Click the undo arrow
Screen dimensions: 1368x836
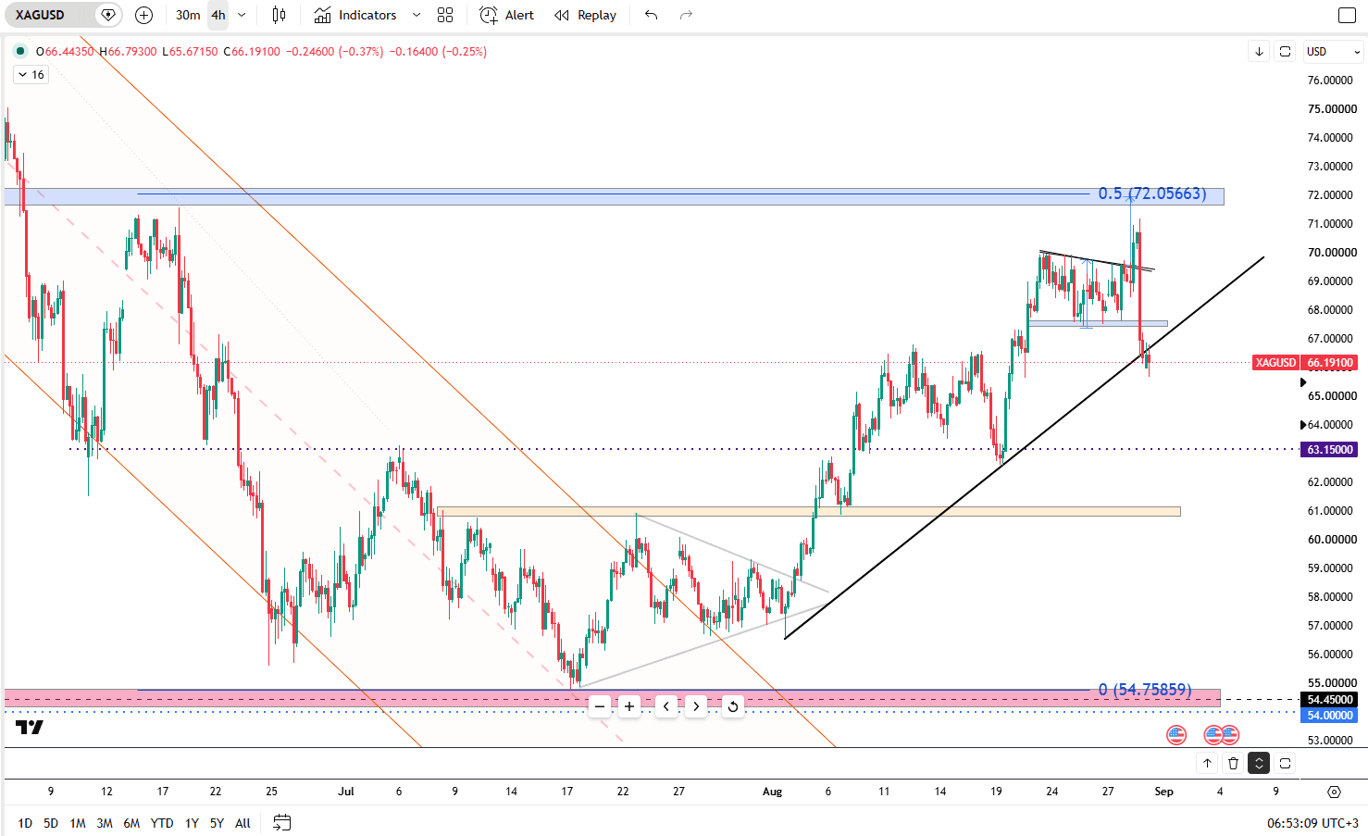point(651,15)
